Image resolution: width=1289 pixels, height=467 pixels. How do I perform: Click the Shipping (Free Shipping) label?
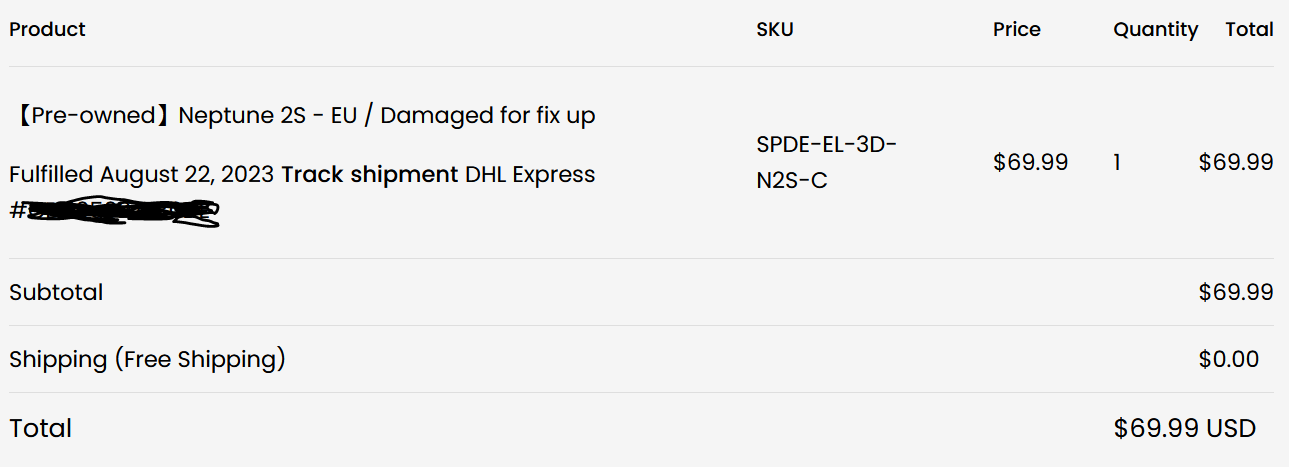pyautogui.click(x=147, y=360)
